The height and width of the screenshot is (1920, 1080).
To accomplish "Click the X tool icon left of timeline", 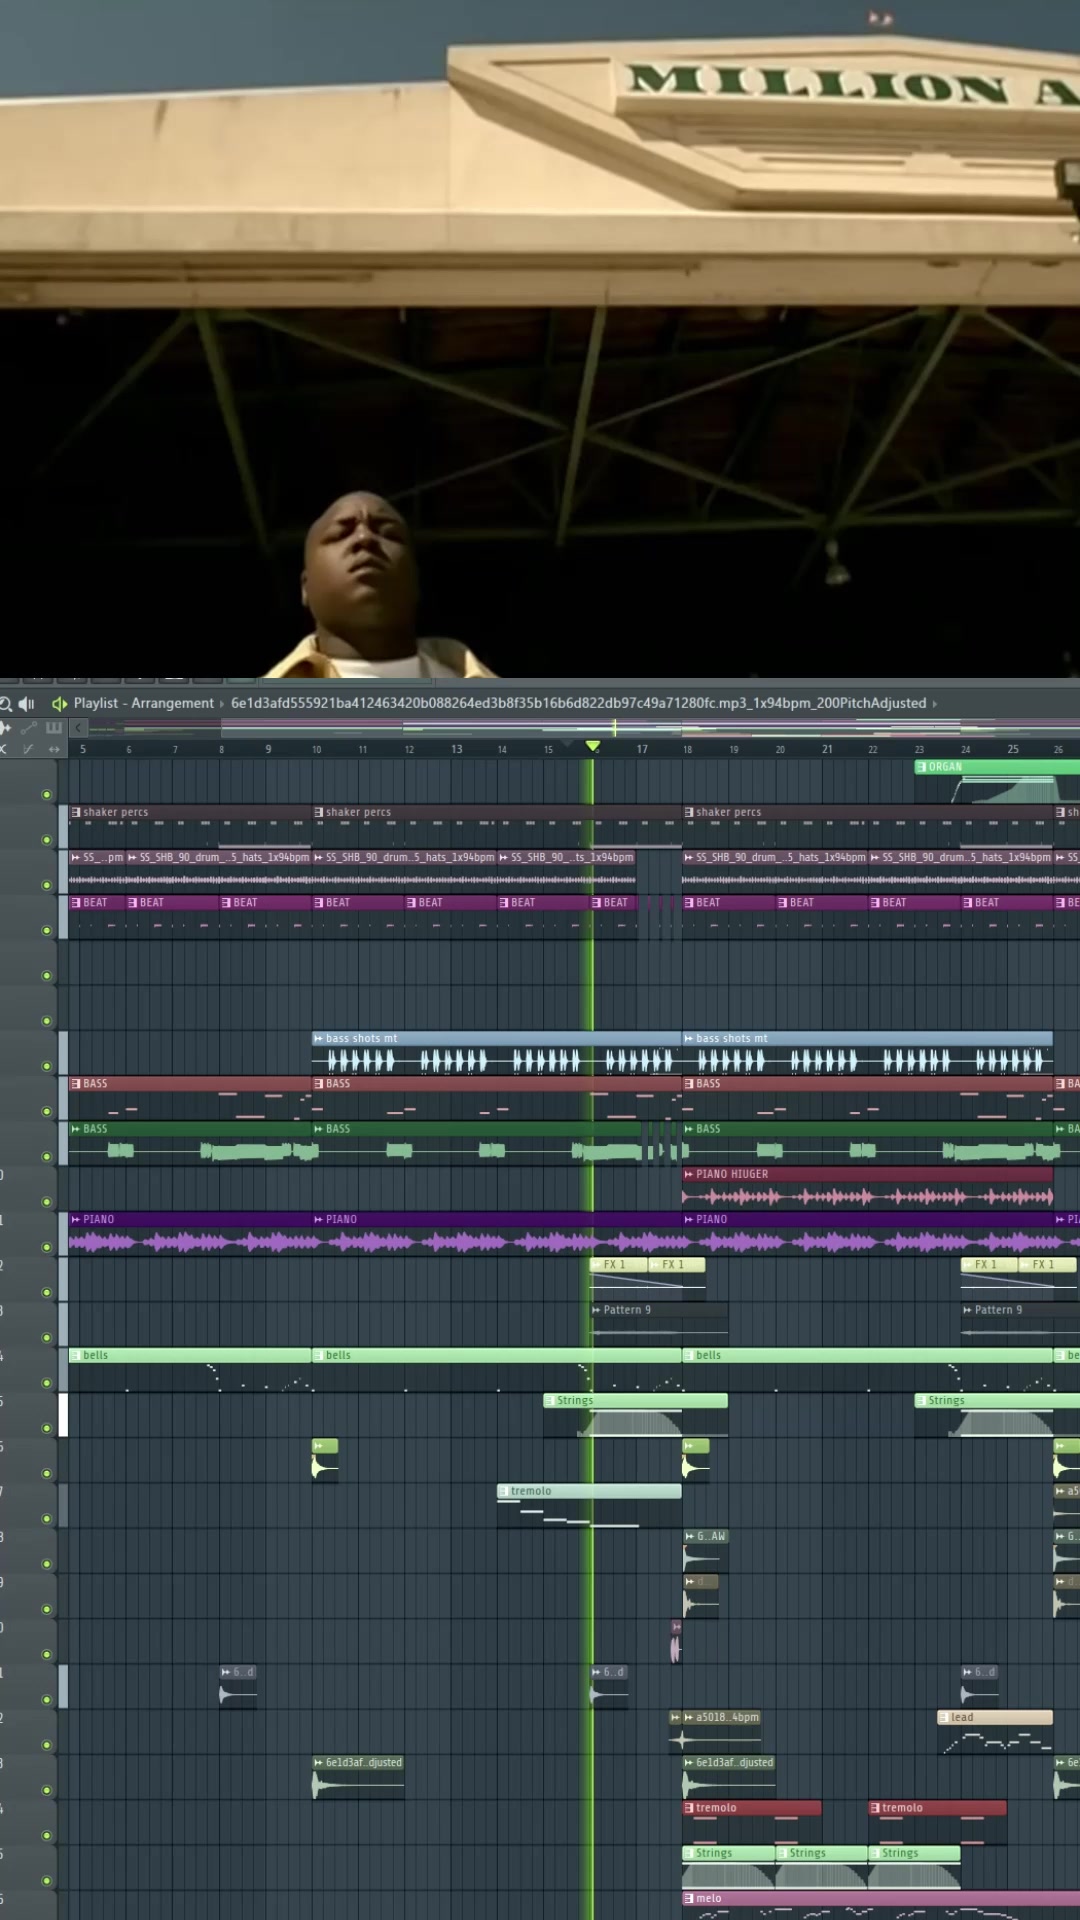I will (4, 749).
